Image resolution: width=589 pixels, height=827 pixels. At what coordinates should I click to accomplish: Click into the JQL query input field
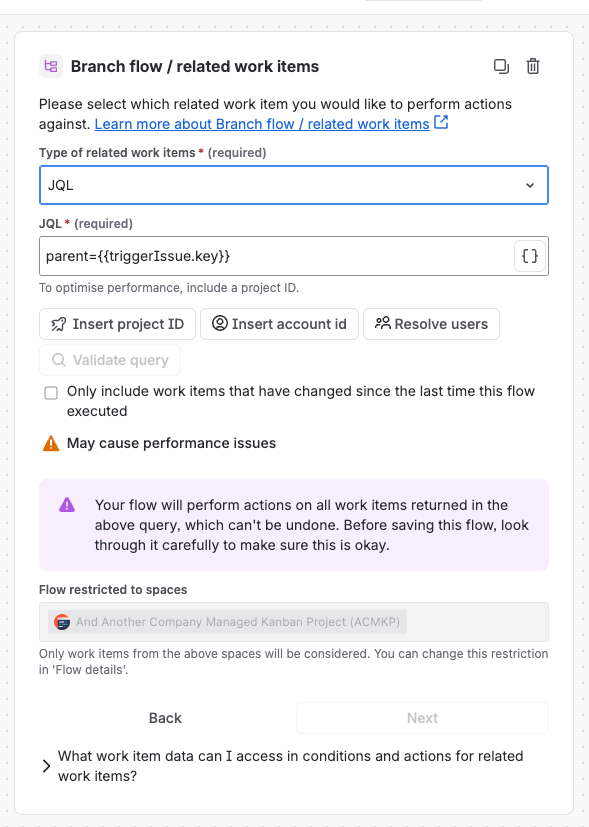276,256
